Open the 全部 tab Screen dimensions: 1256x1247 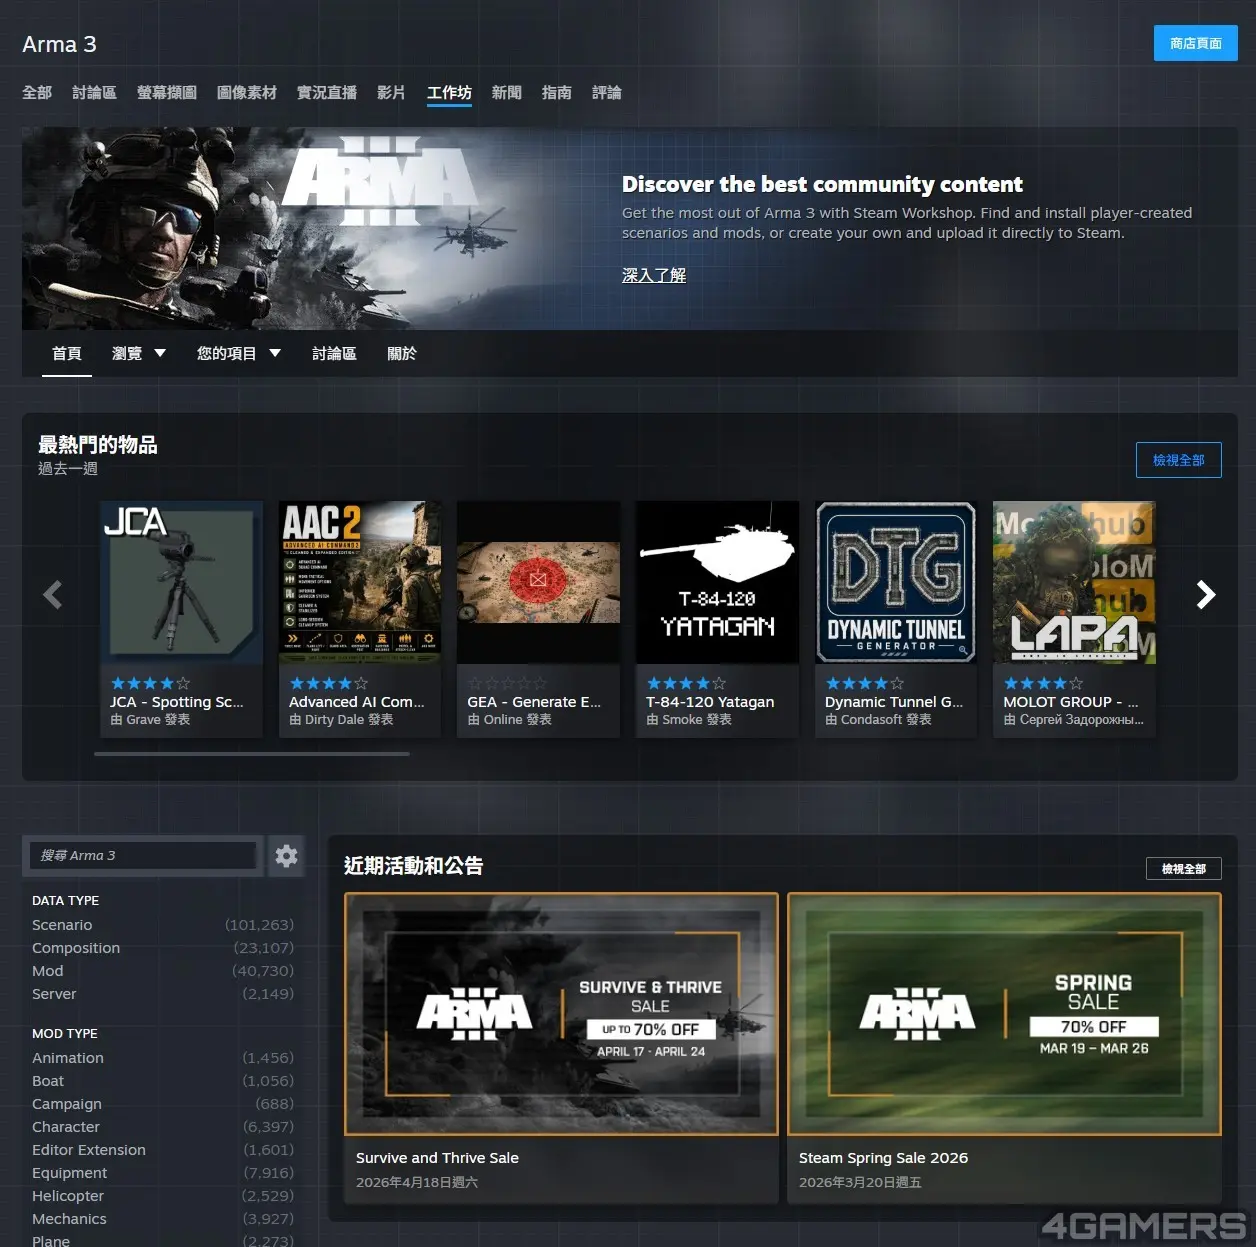coord(37,92)
